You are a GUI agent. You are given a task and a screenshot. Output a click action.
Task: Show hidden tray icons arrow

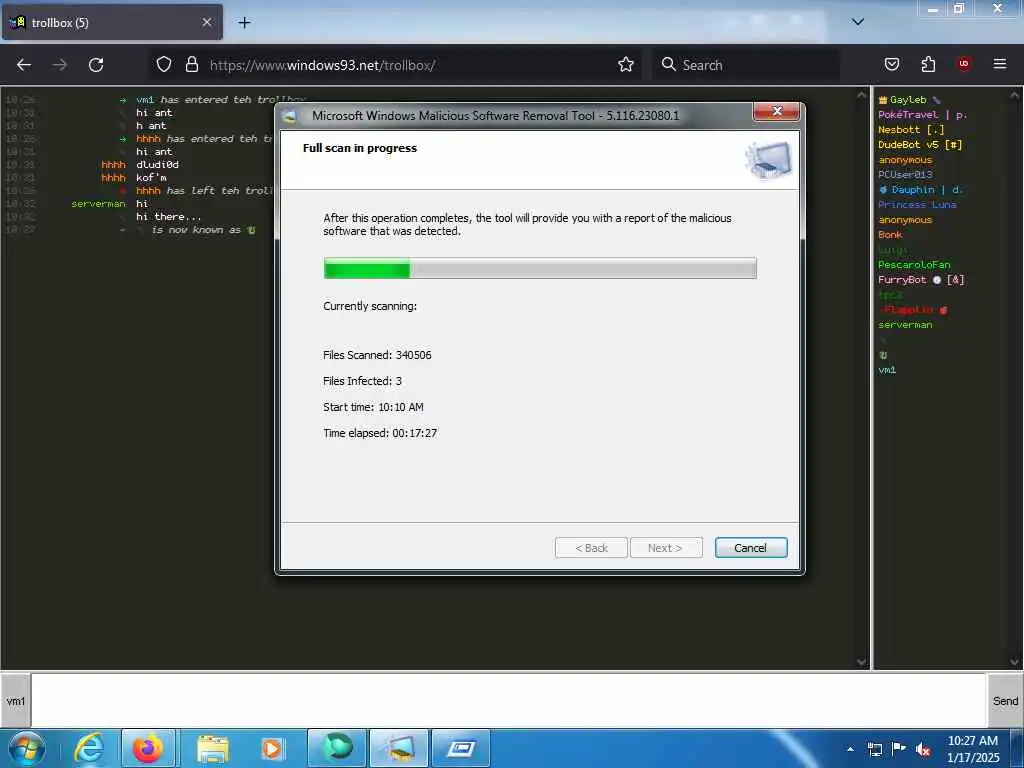(850, 749)
